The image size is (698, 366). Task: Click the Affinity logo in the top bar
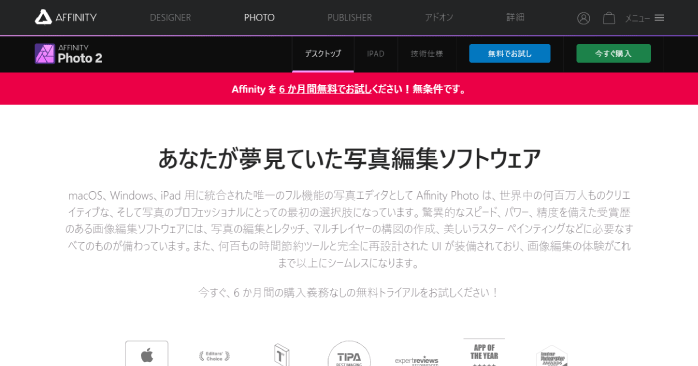pyautogui.click(x=66, y=17)
